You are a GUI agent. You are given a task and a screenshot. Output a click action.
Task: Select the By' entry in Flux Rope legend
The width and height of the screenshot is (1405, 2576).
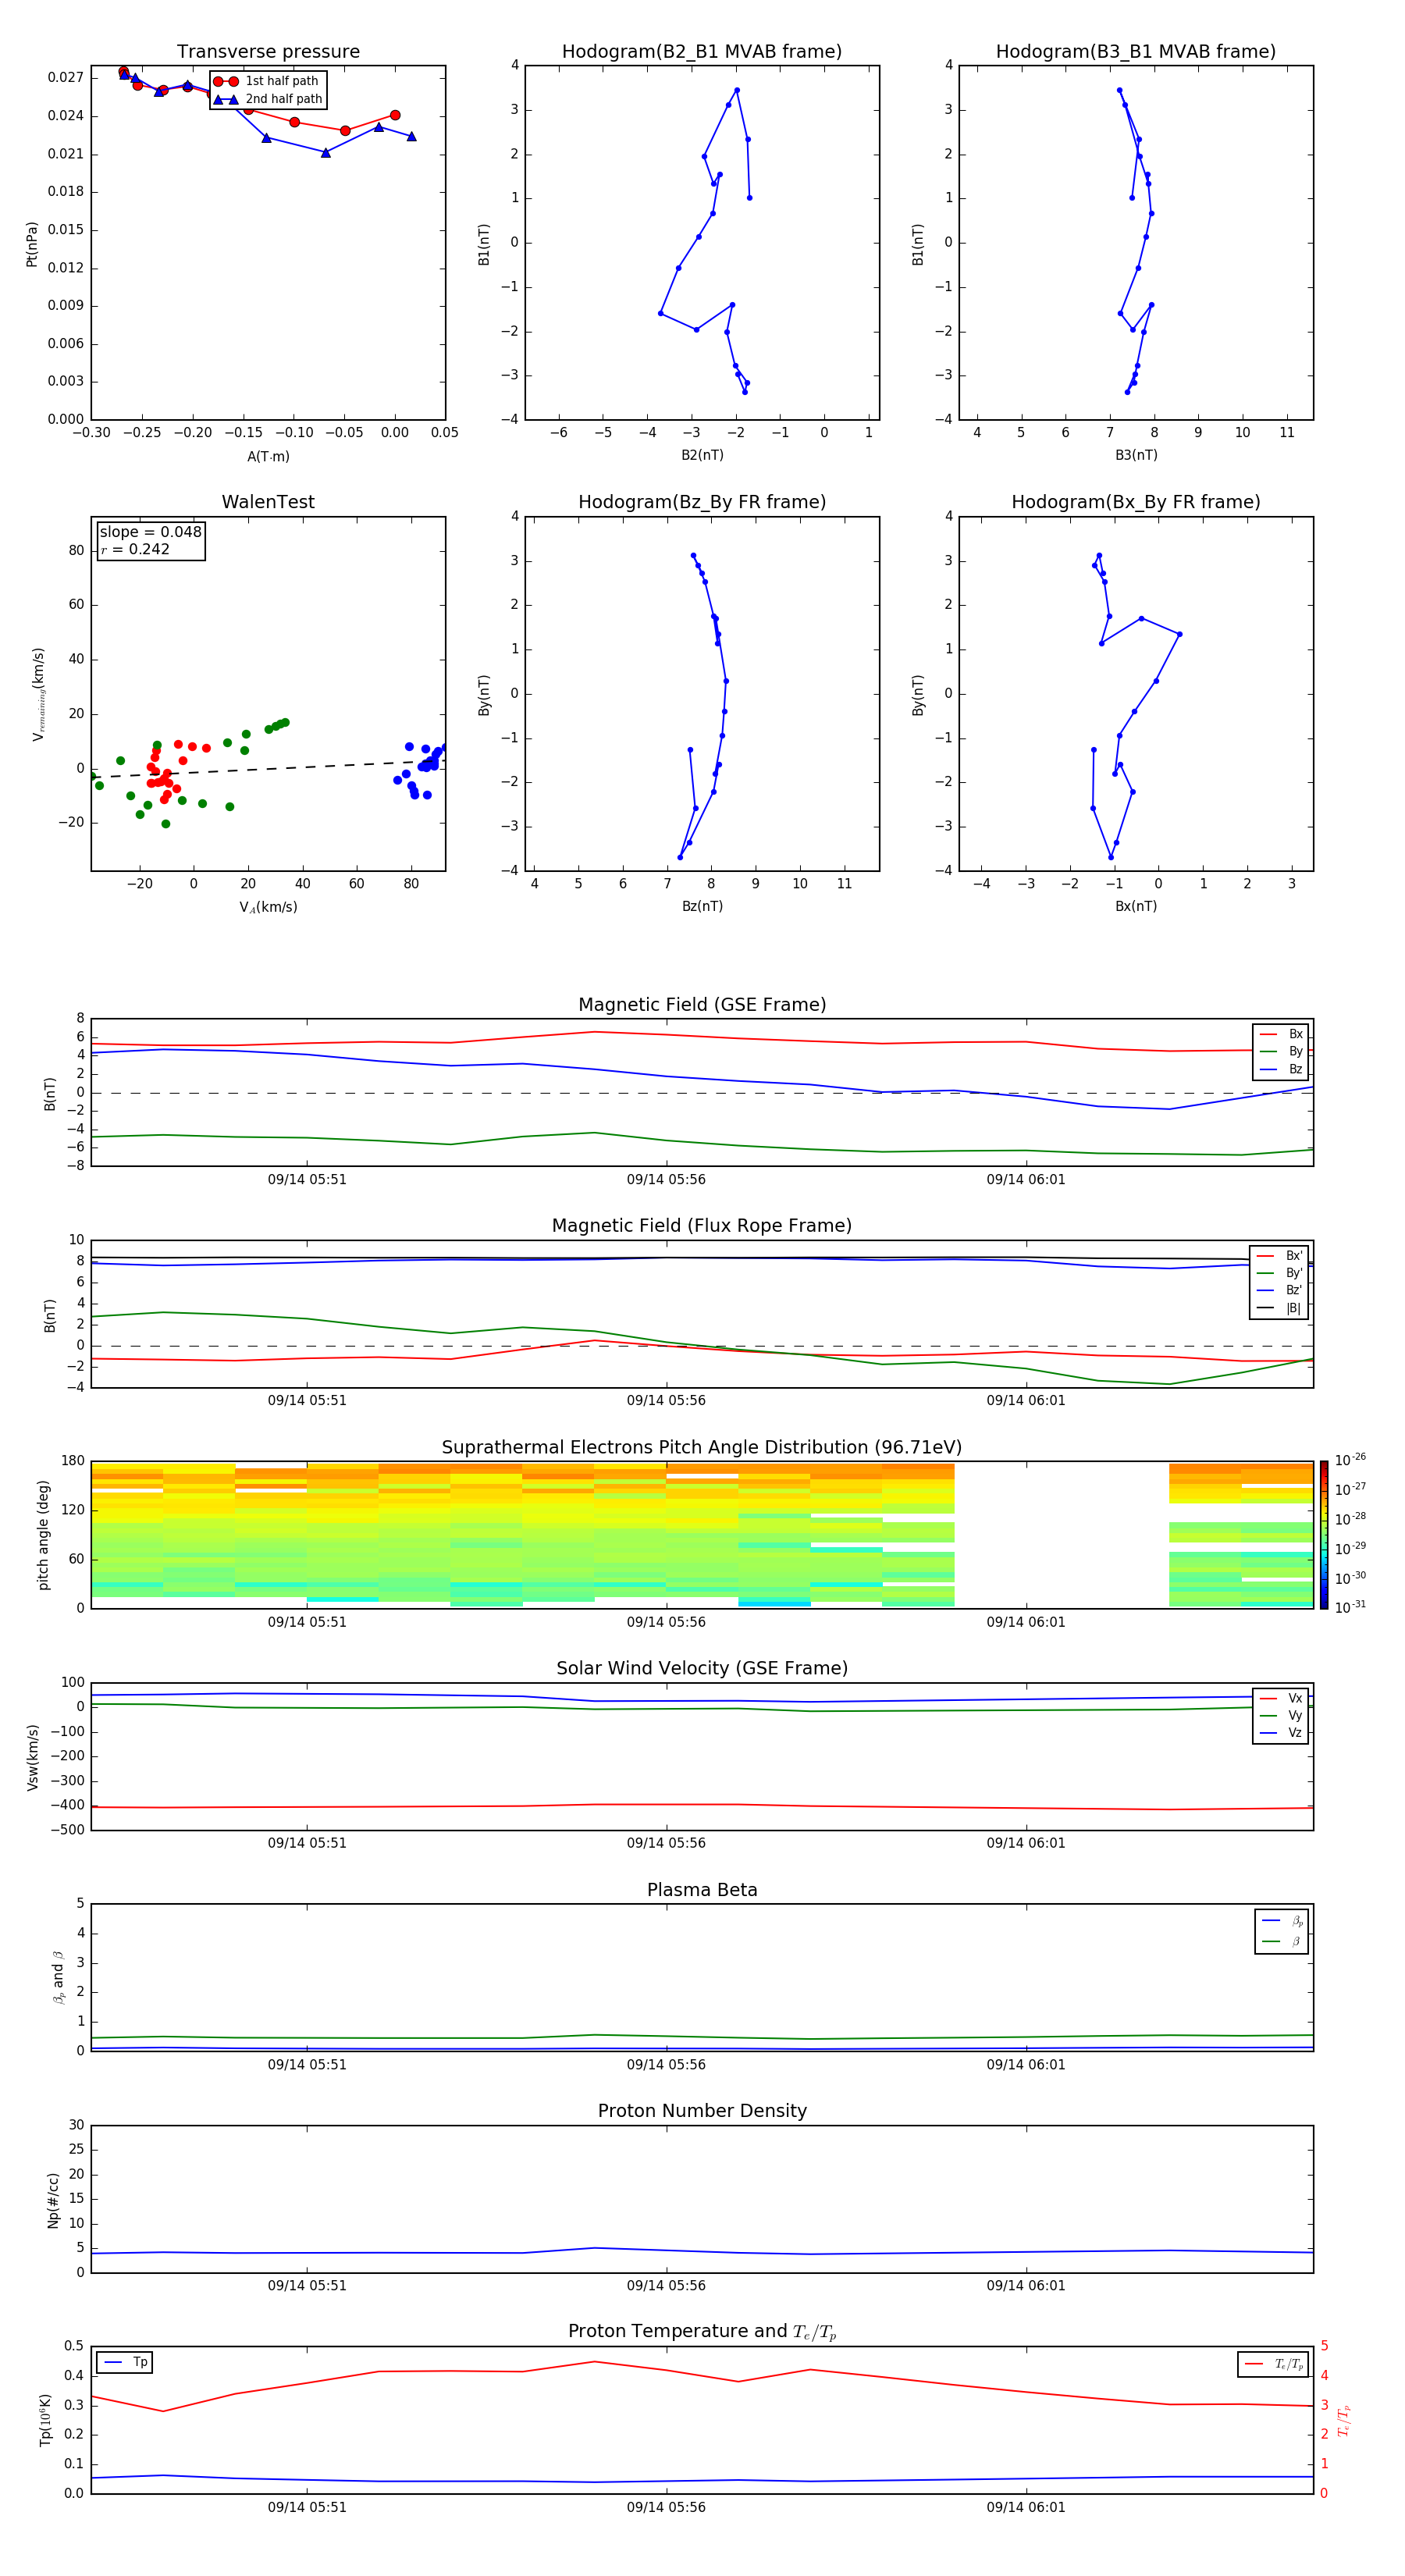pos(1280,1273)
